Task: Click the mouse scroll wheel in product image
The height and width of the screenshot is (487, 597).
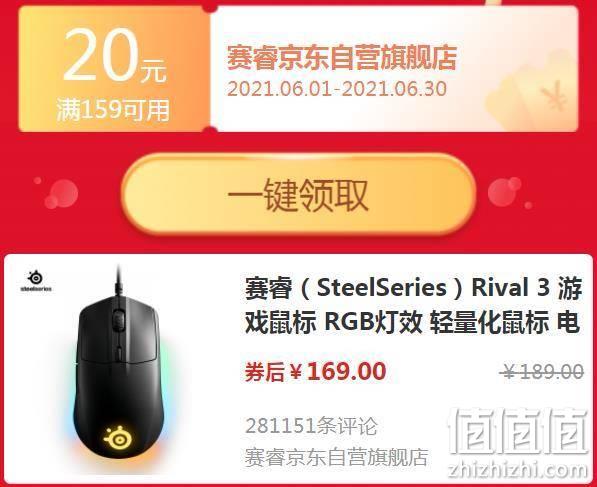Action: point(118,319)
